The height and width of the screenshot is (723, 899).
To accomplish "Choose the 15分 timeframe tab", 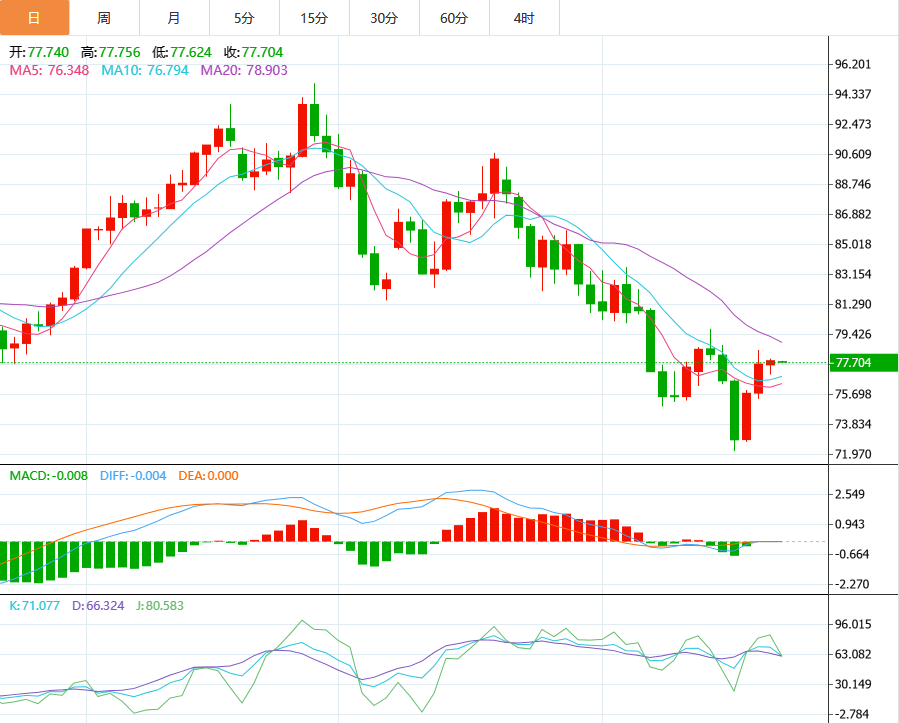I will [314, 18].
